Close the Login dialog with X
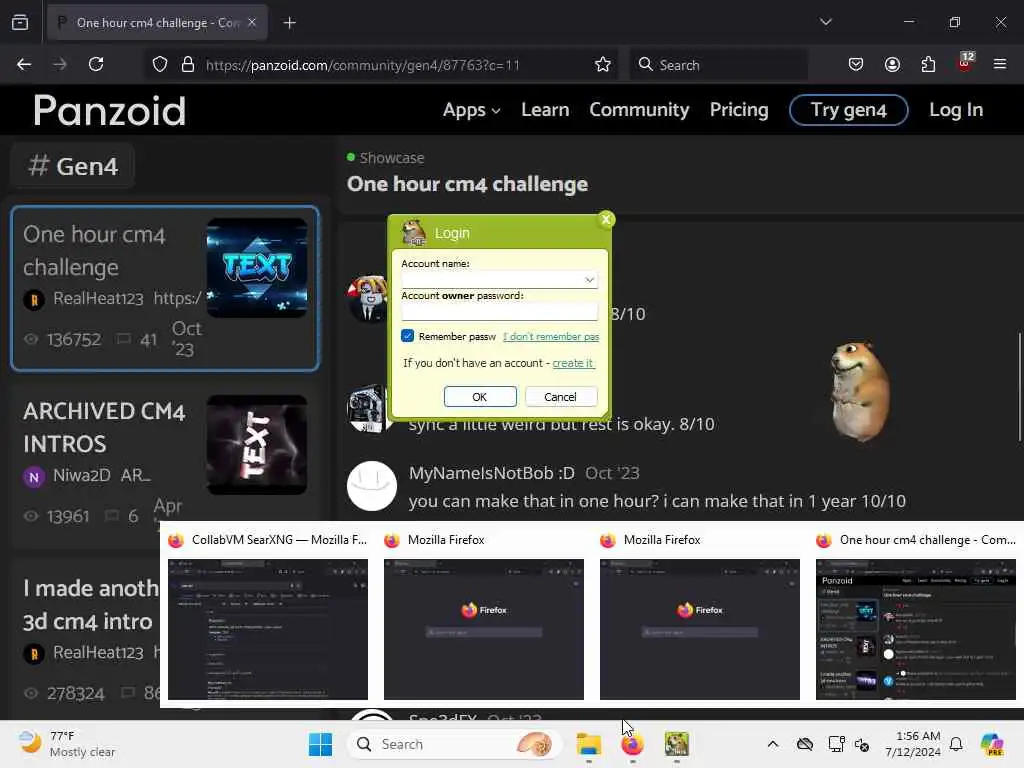The image size is (1024, 768). [606, 219]
